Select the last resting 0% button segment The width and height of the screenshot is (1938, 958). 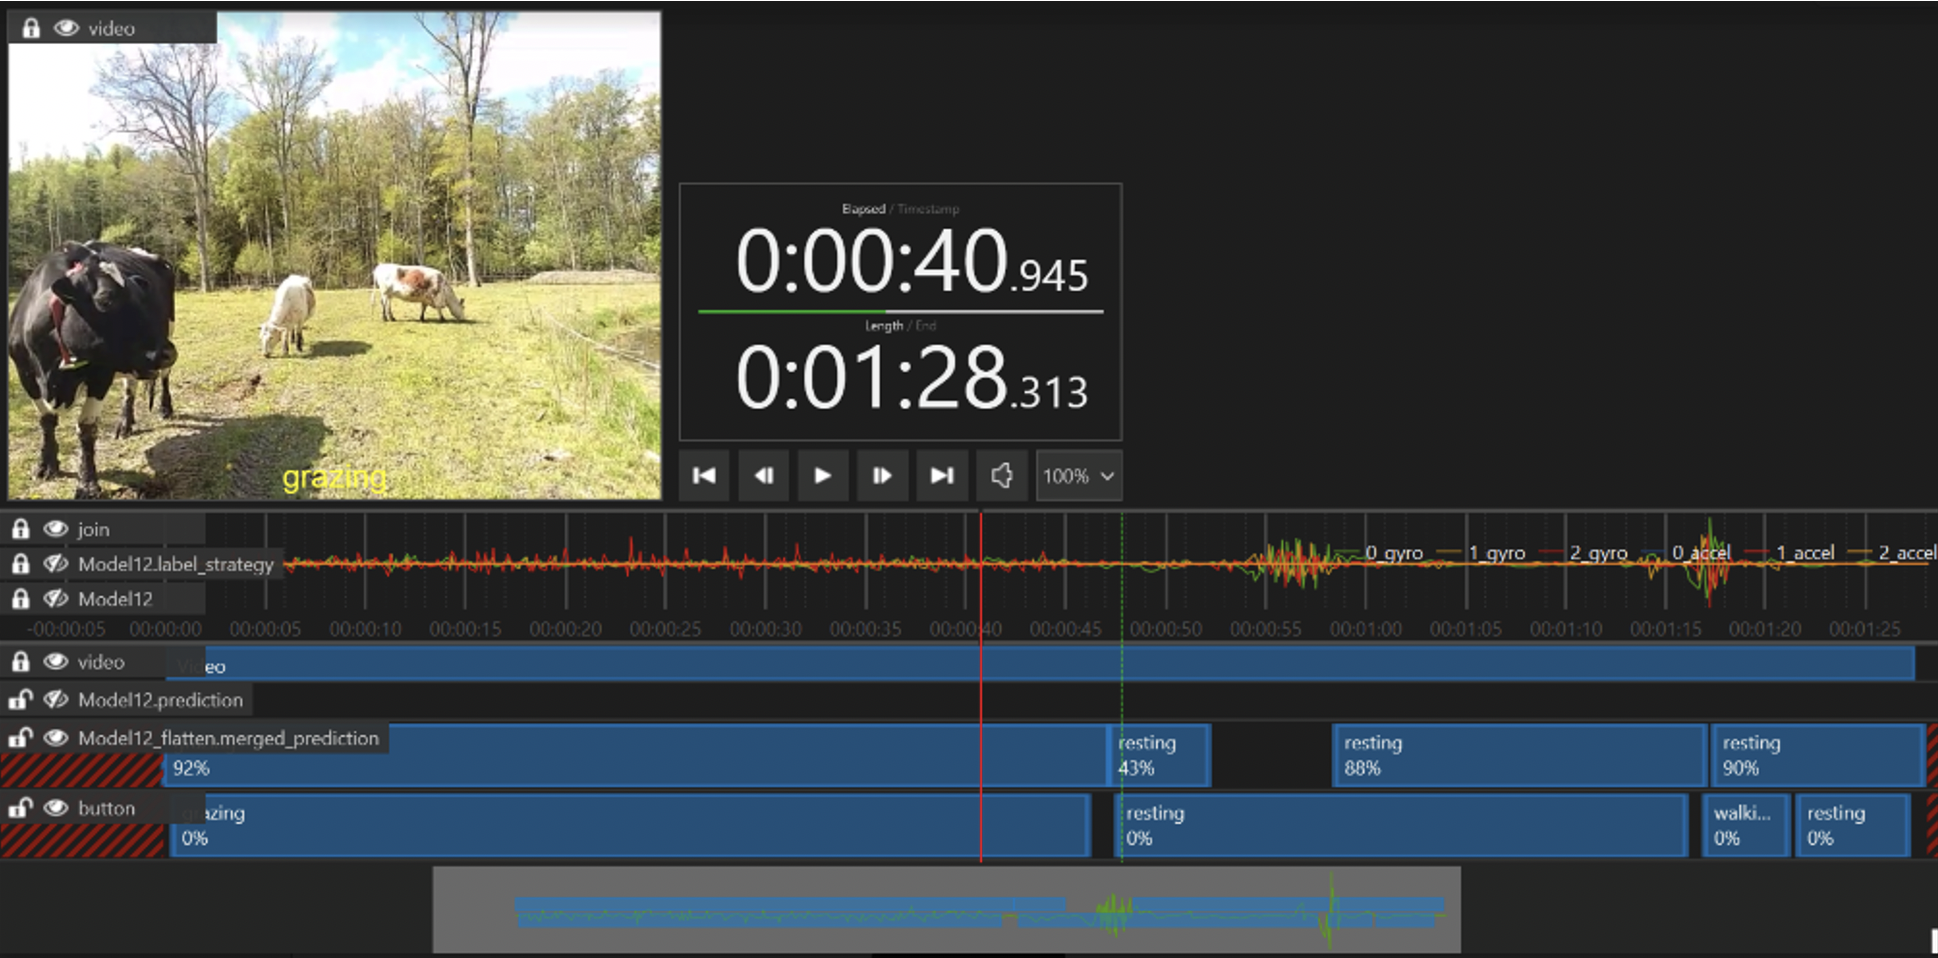[1853, 826]
